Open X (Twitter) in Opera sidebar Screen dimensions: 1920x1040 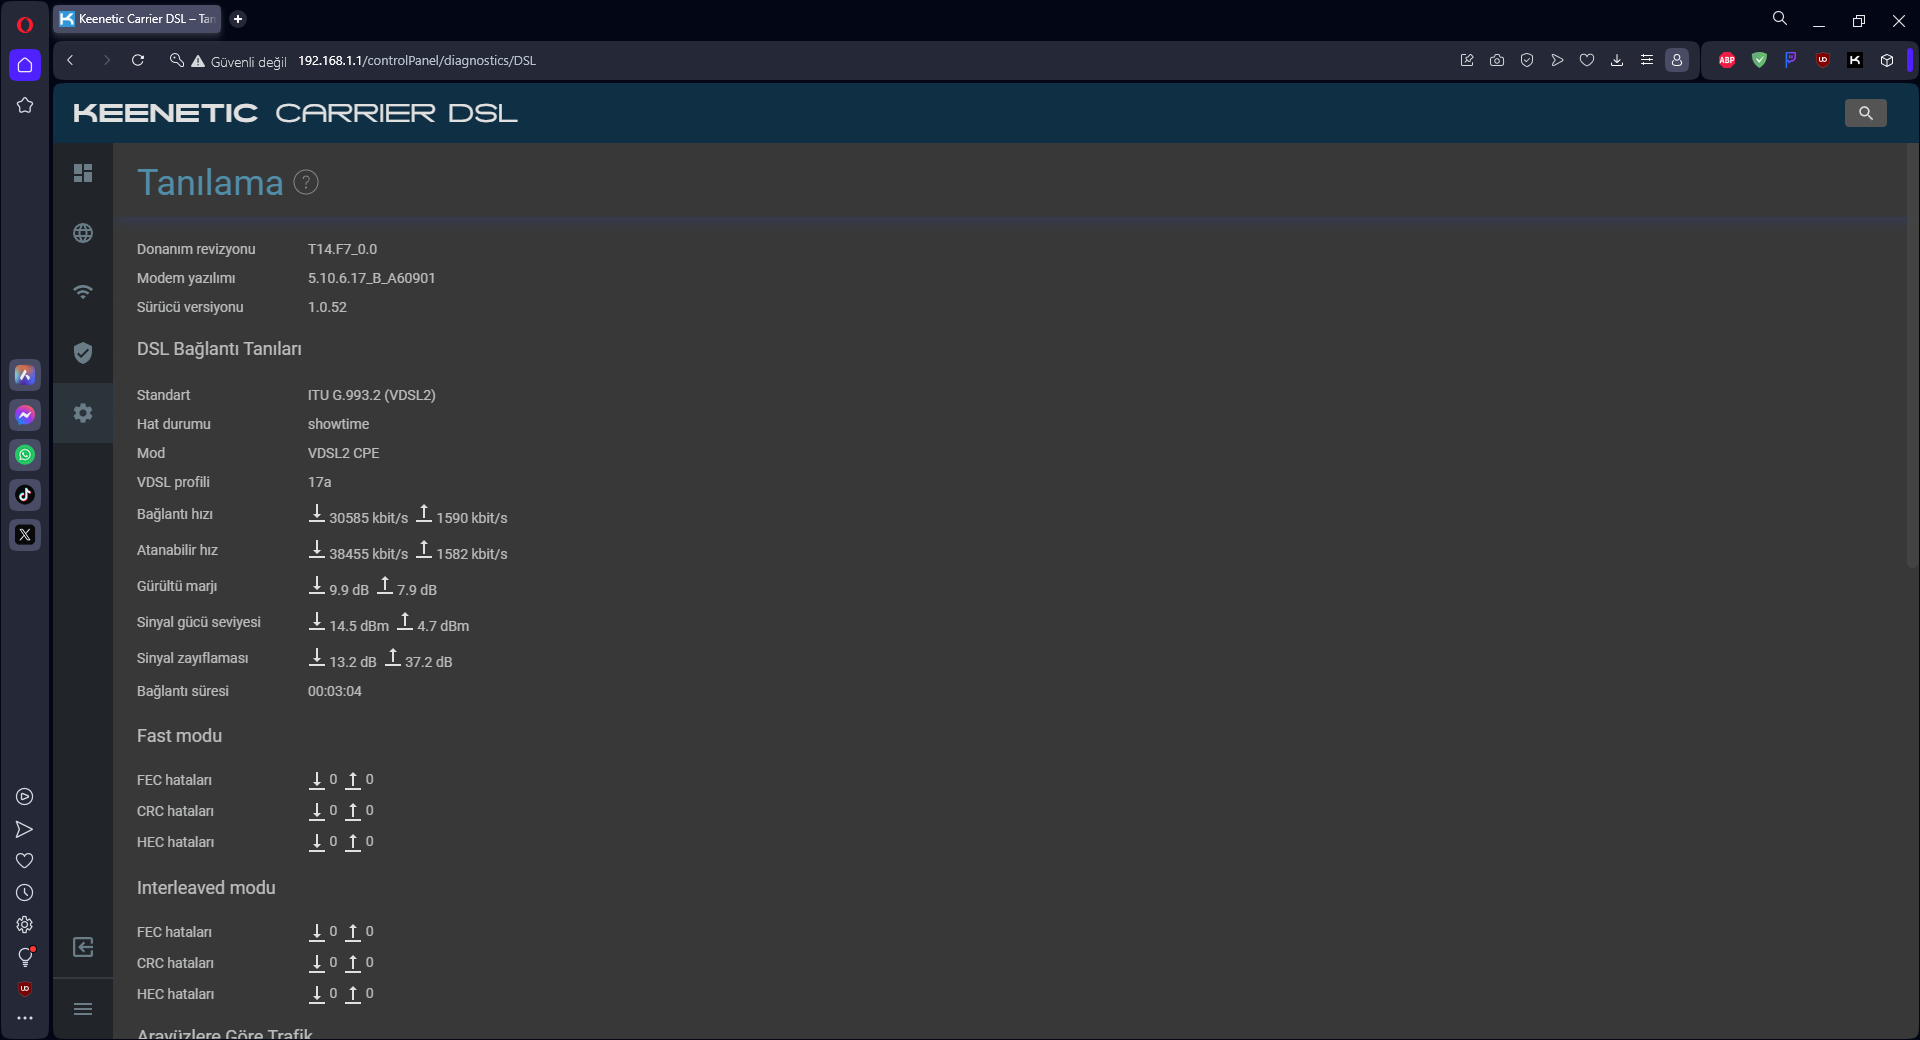pos(25,535)
